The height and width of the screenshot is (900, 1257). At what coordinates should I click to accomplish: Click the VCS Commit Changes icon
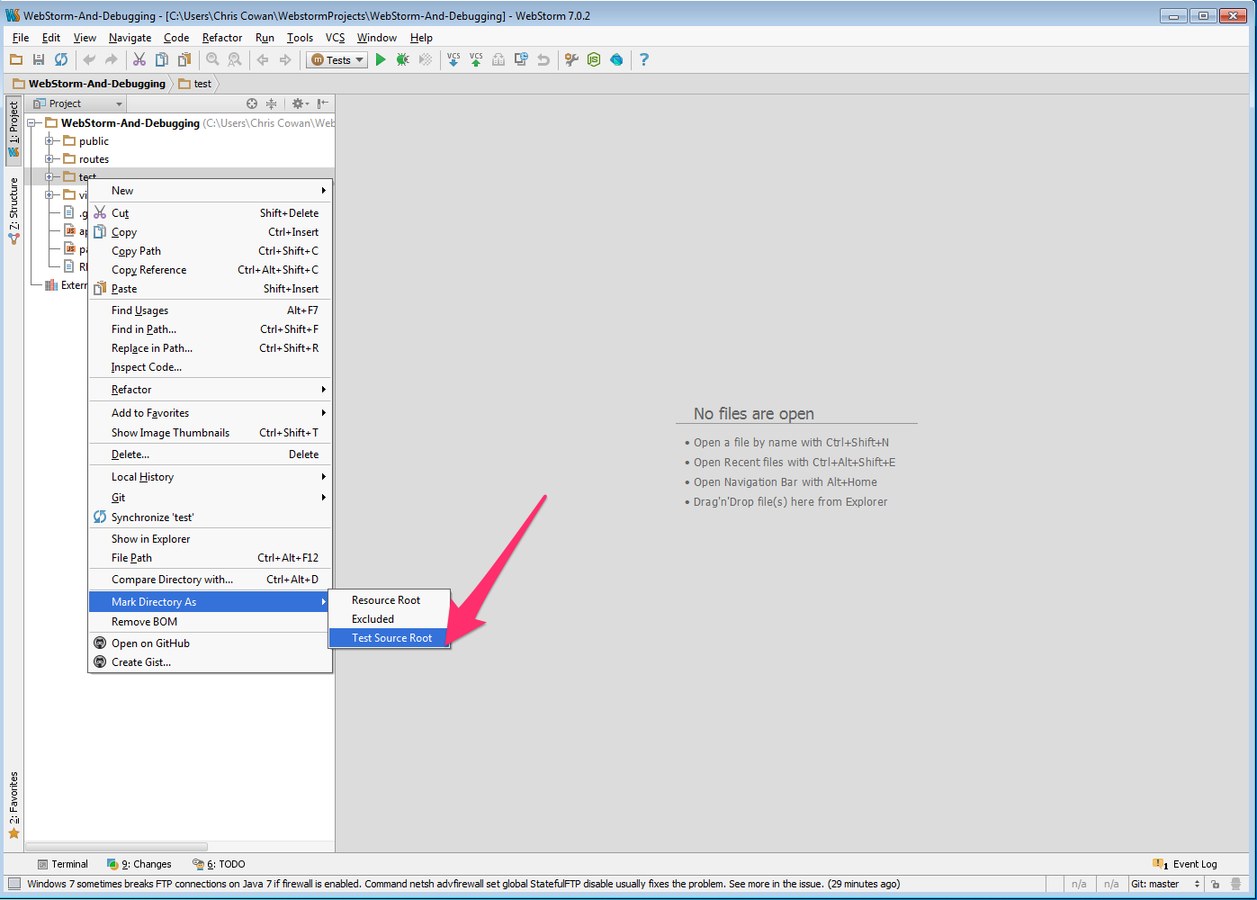(476, 60)
